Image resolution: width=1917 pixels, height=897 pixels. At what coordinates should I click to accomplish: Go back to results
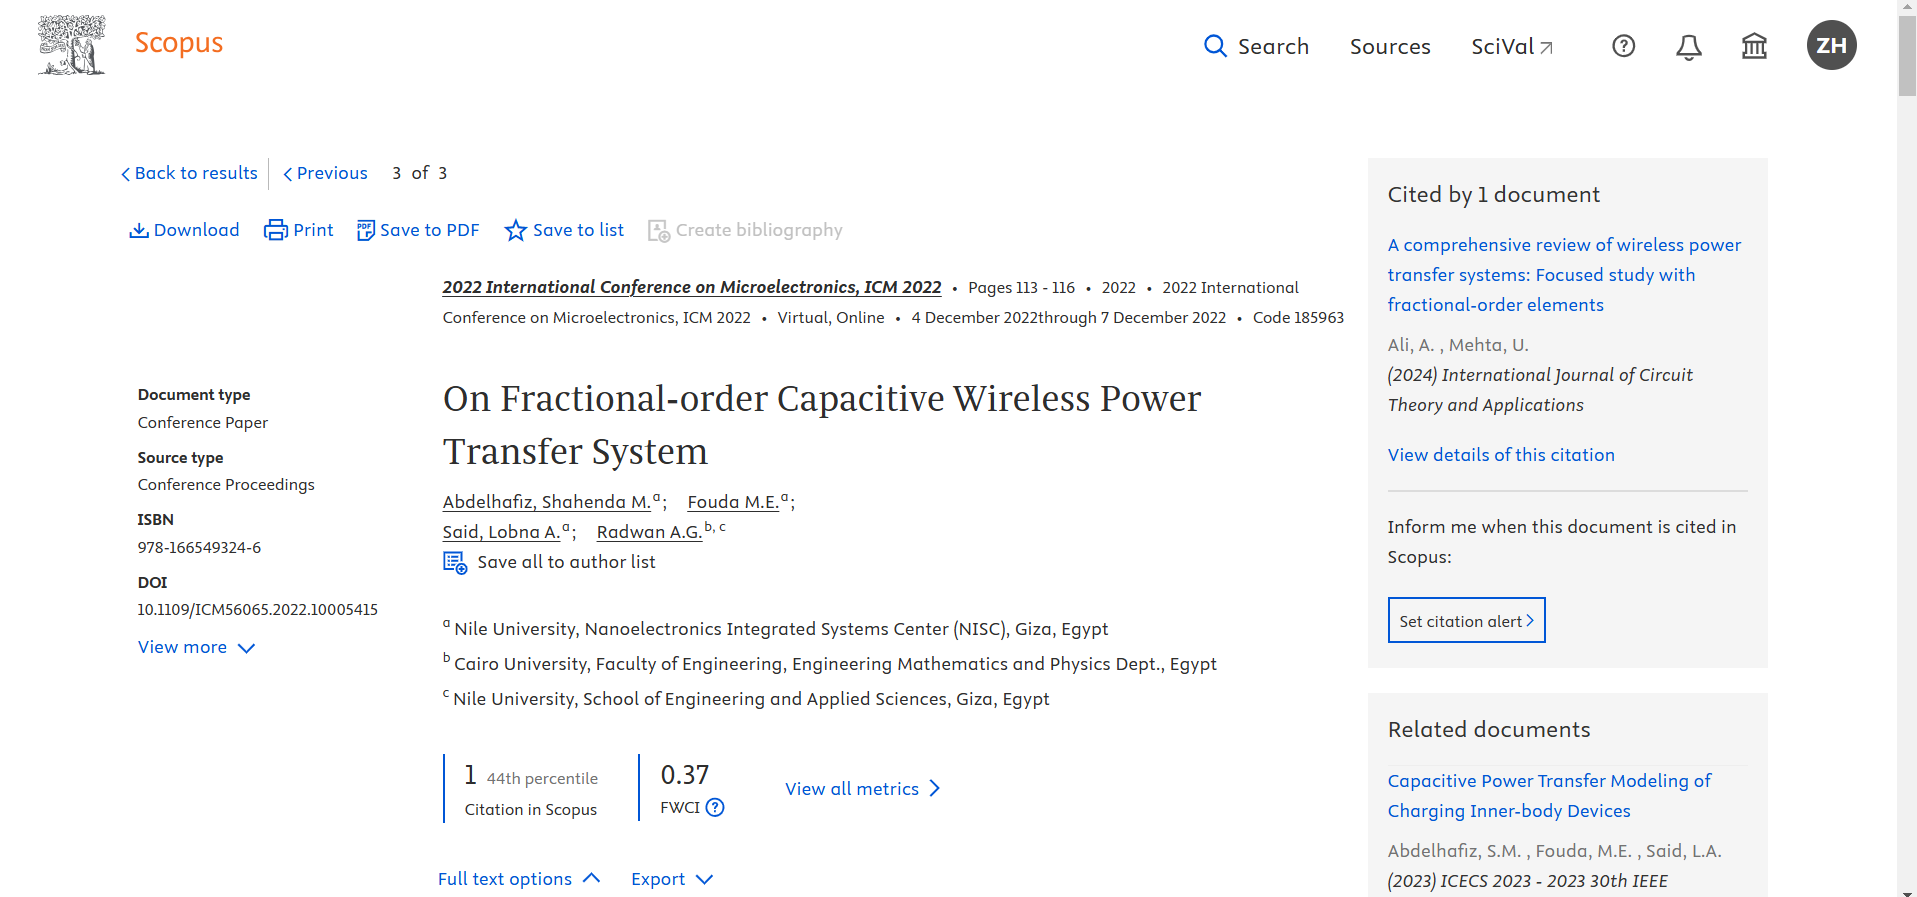pyautogui.click(x=189, y=174)
